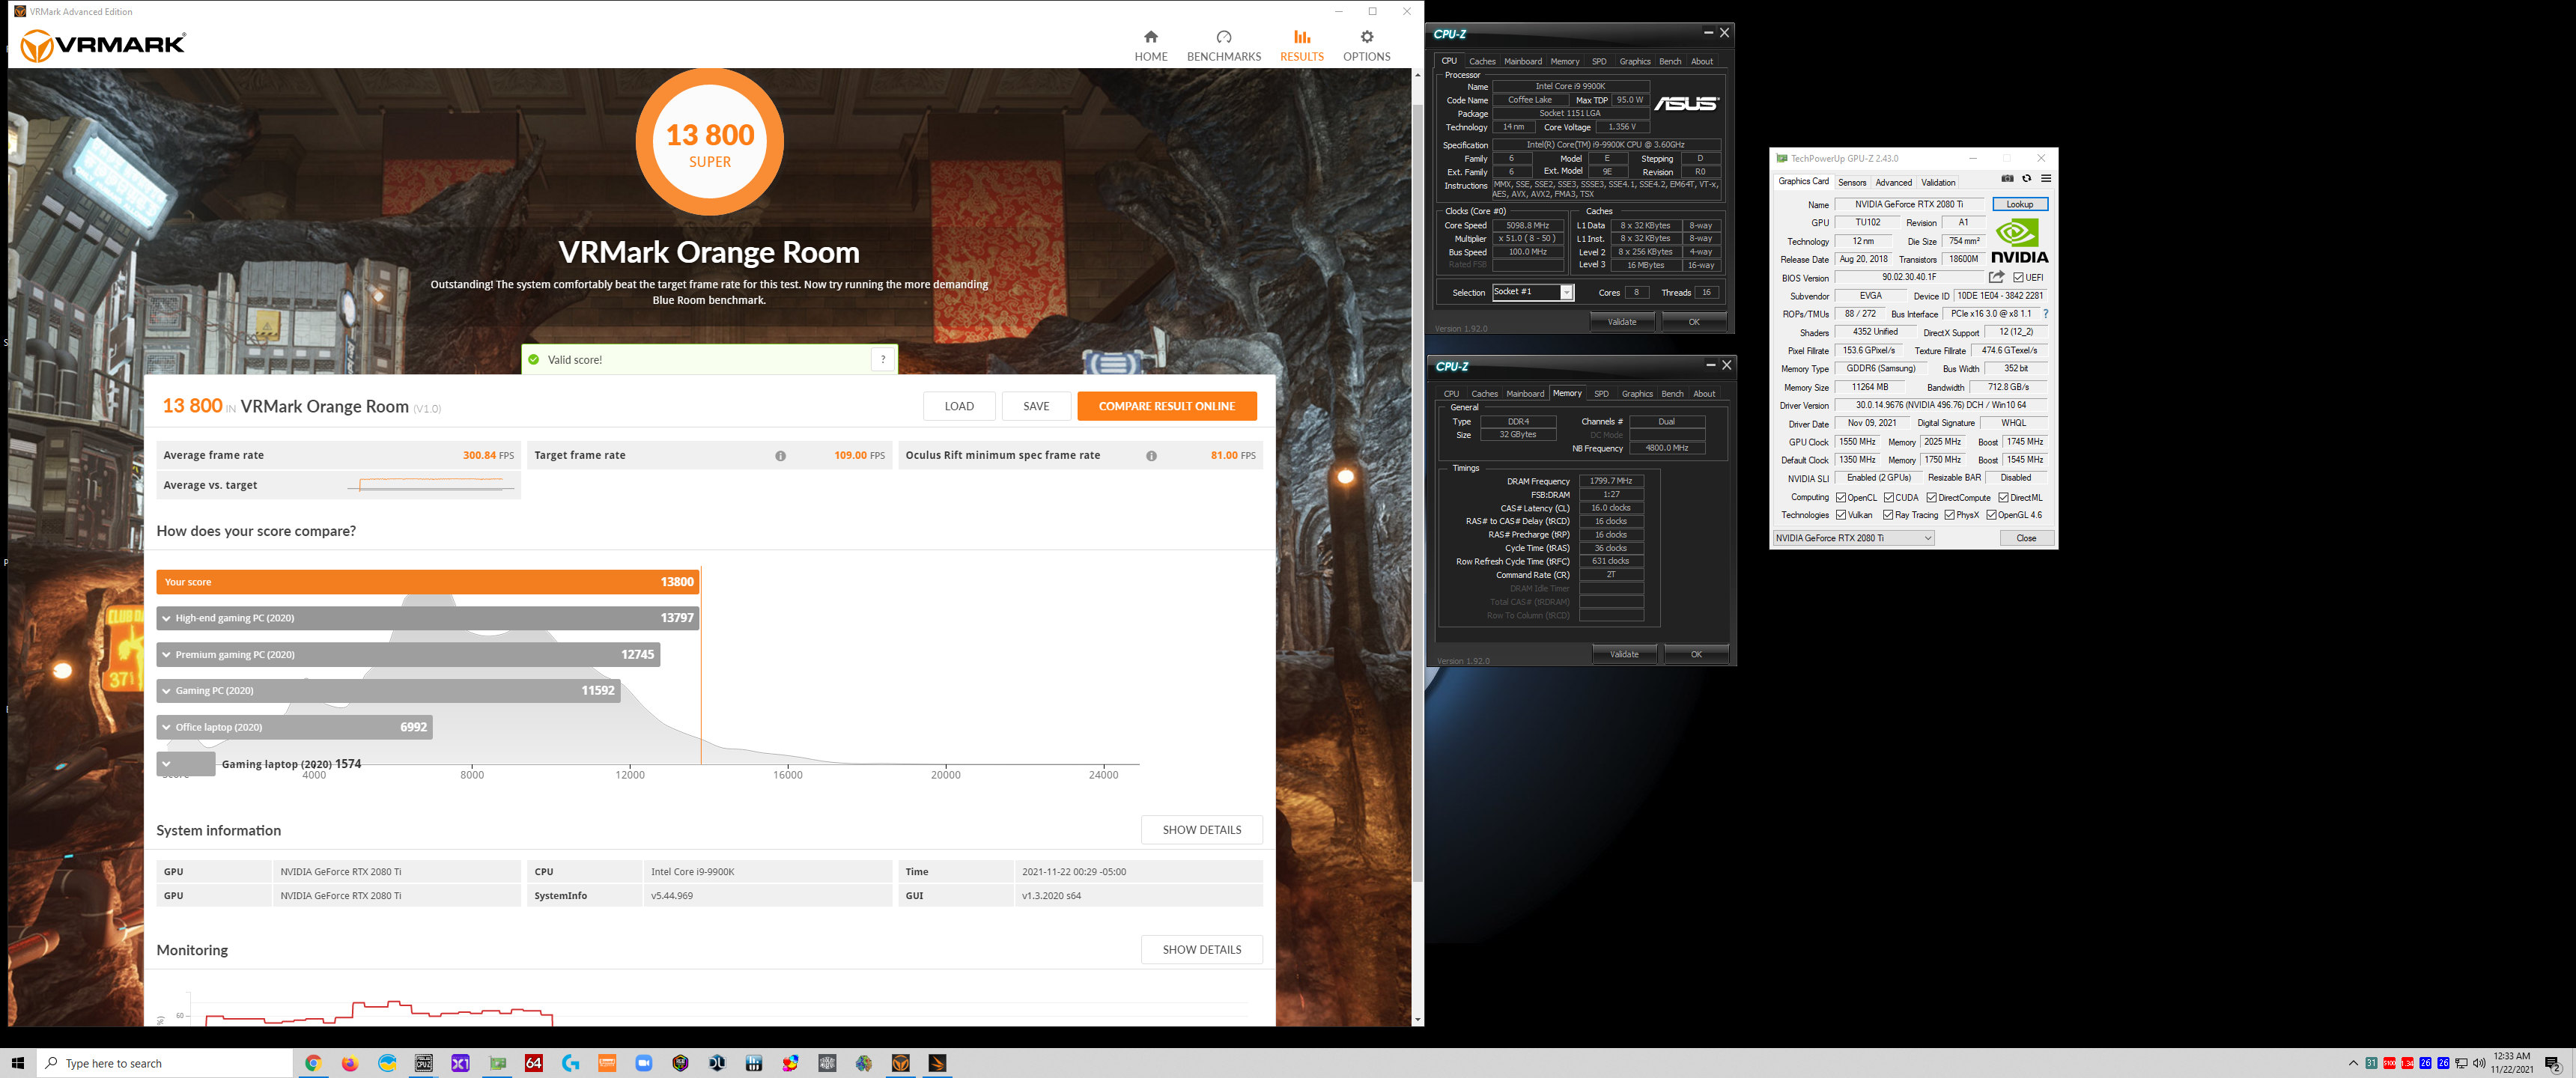2576x1078 pixels.
Task: Show details for Monitoring
Action: [1201, 950]
